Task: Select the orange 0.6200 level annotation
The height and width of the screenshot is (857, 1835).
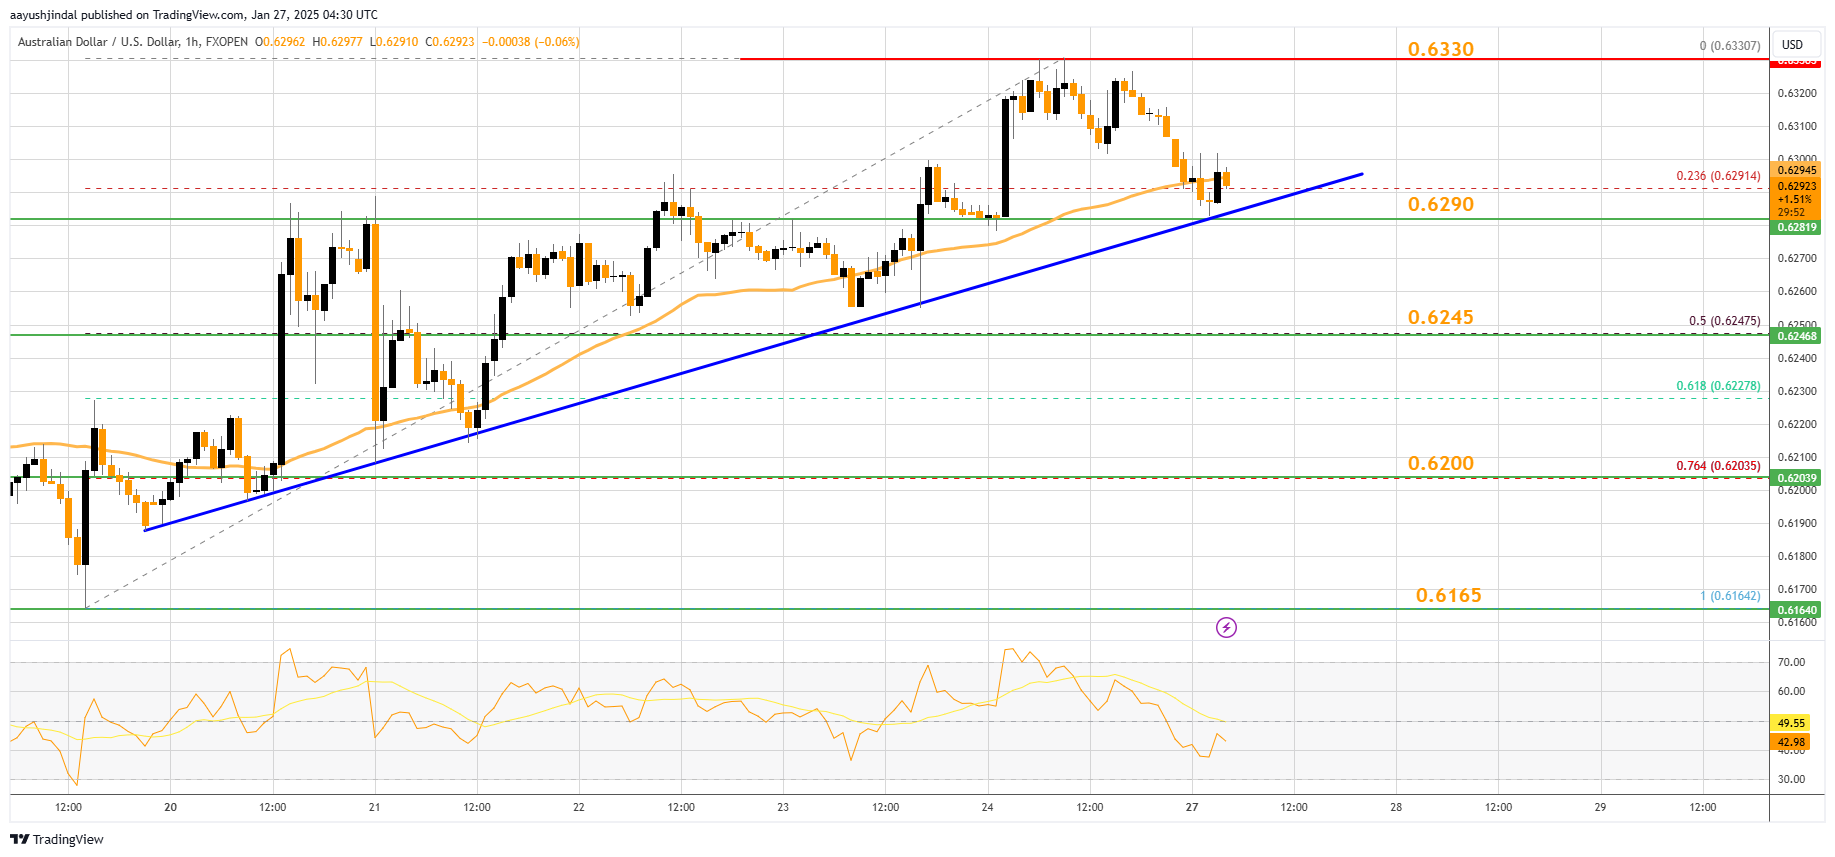Action: pos(1440,463)
